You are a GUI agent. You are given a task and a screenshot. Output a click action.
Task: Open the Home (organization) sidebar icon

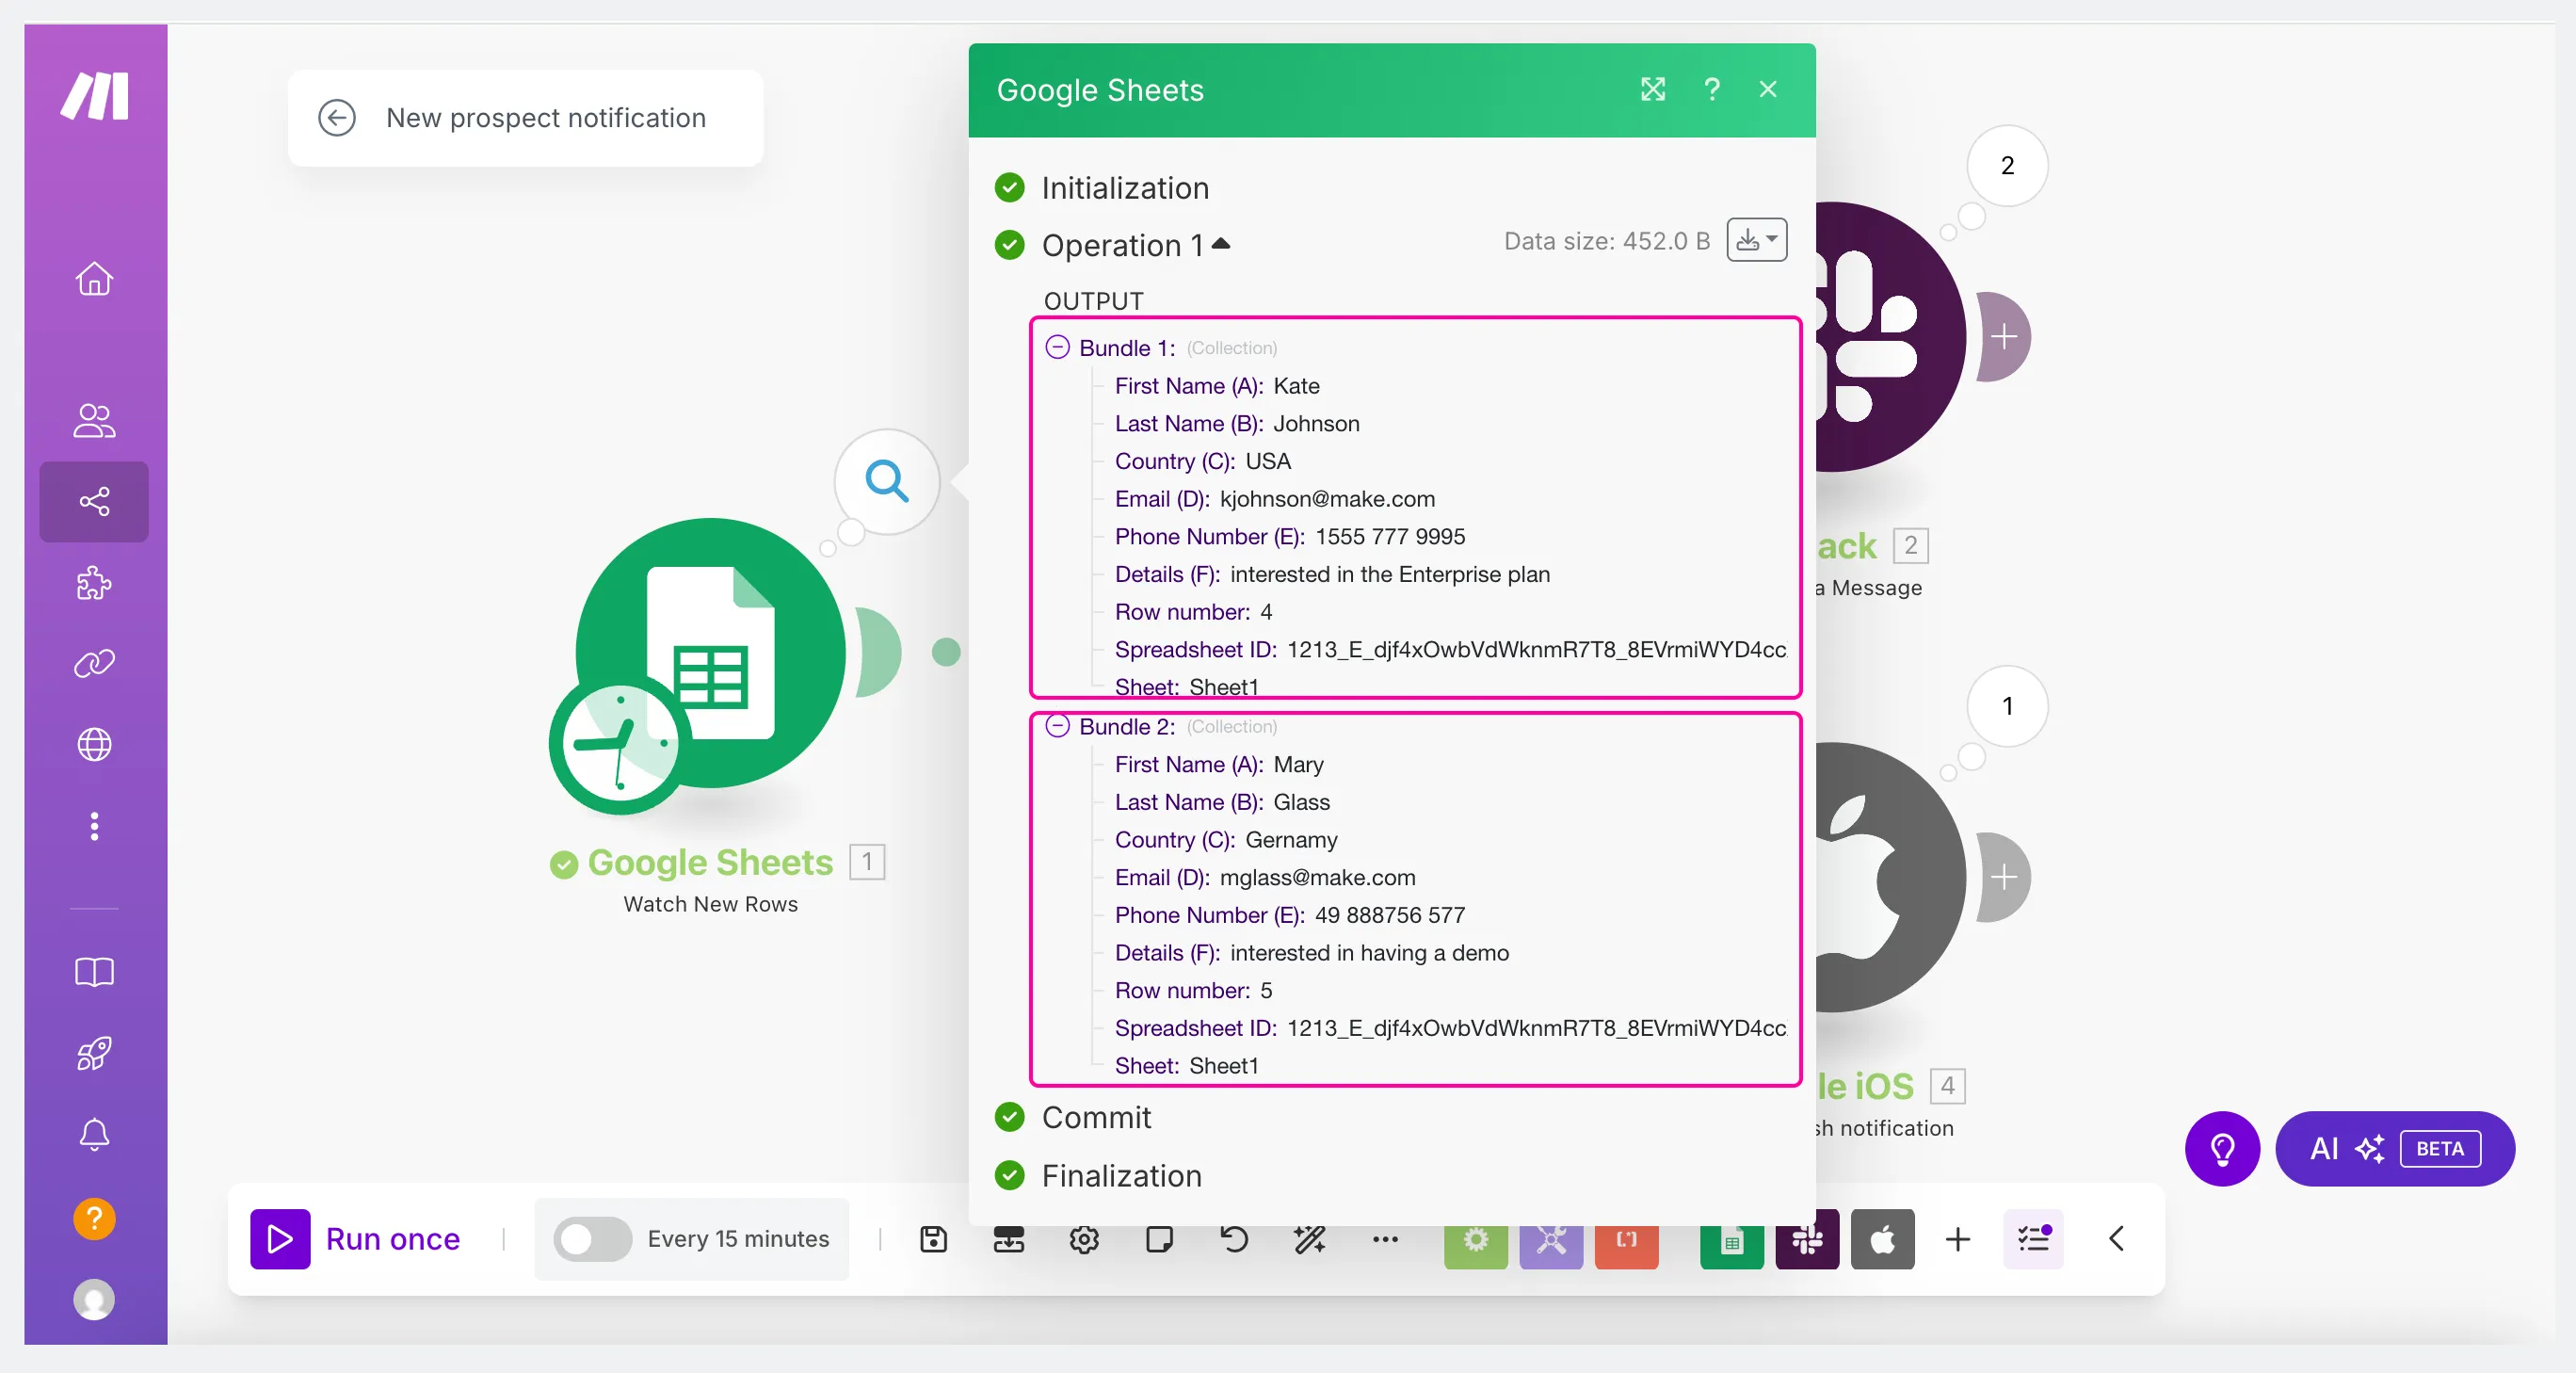pyautogui.click(x=94, y=278)
